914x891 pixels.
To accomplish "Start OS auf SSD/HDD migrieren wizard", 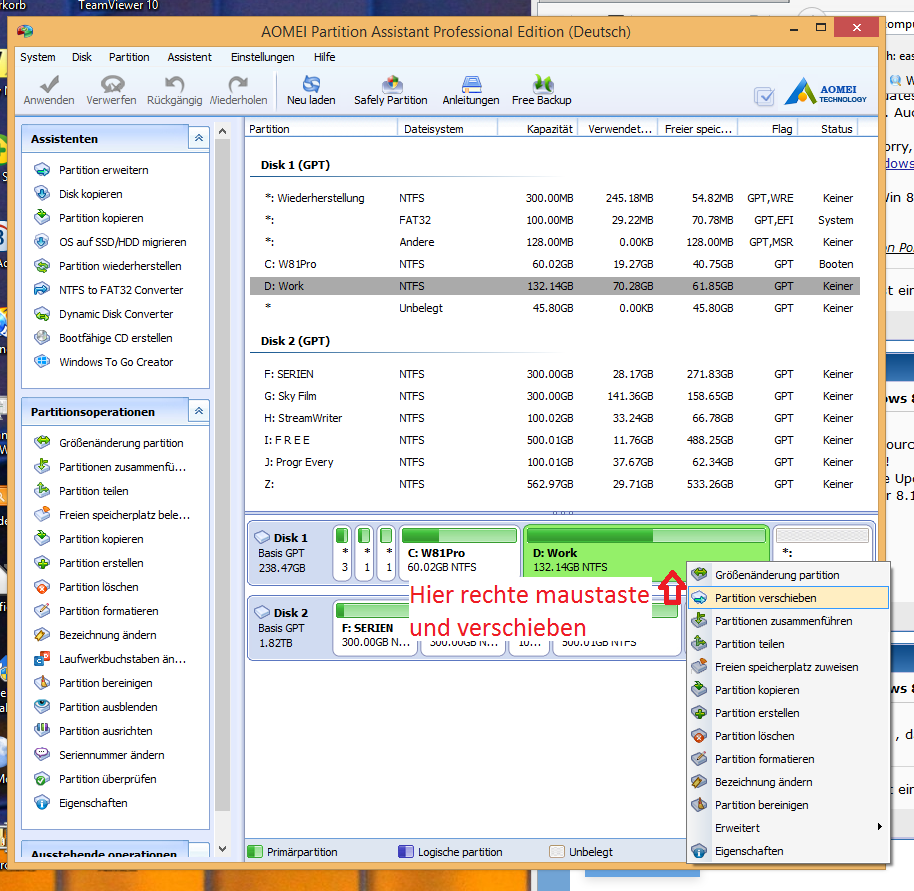I will click(122, 242).
